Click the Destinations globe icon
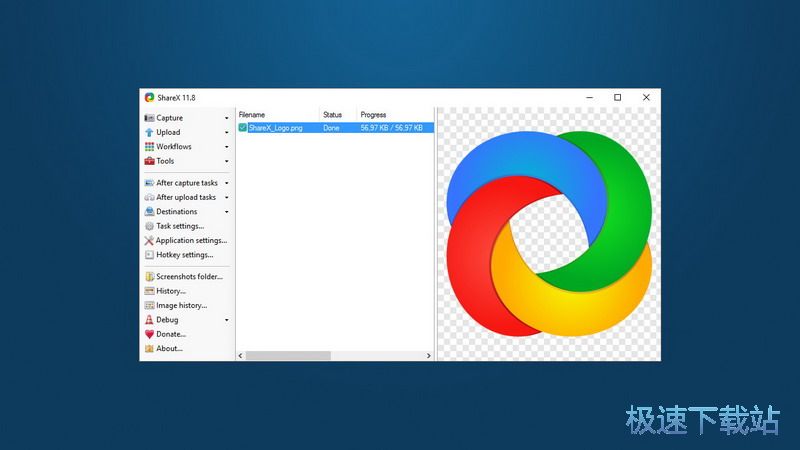This screenshot has width=800, height=450. click(x=149, y=212)
